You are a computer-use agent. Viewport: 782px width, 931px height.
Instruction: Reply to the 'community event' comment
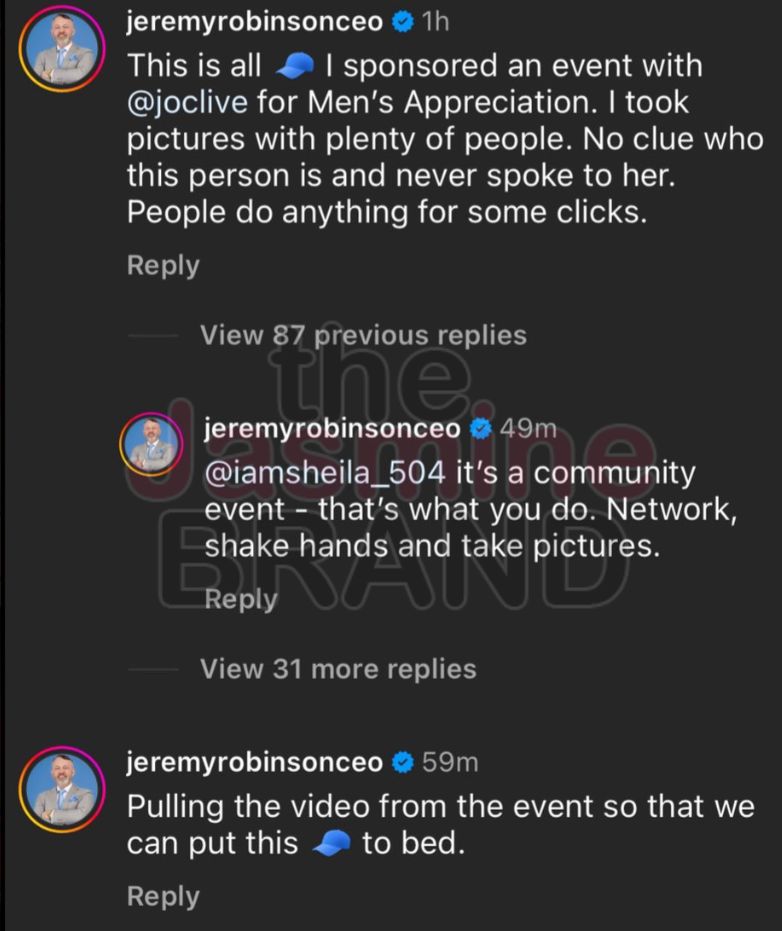coord(240,599)
